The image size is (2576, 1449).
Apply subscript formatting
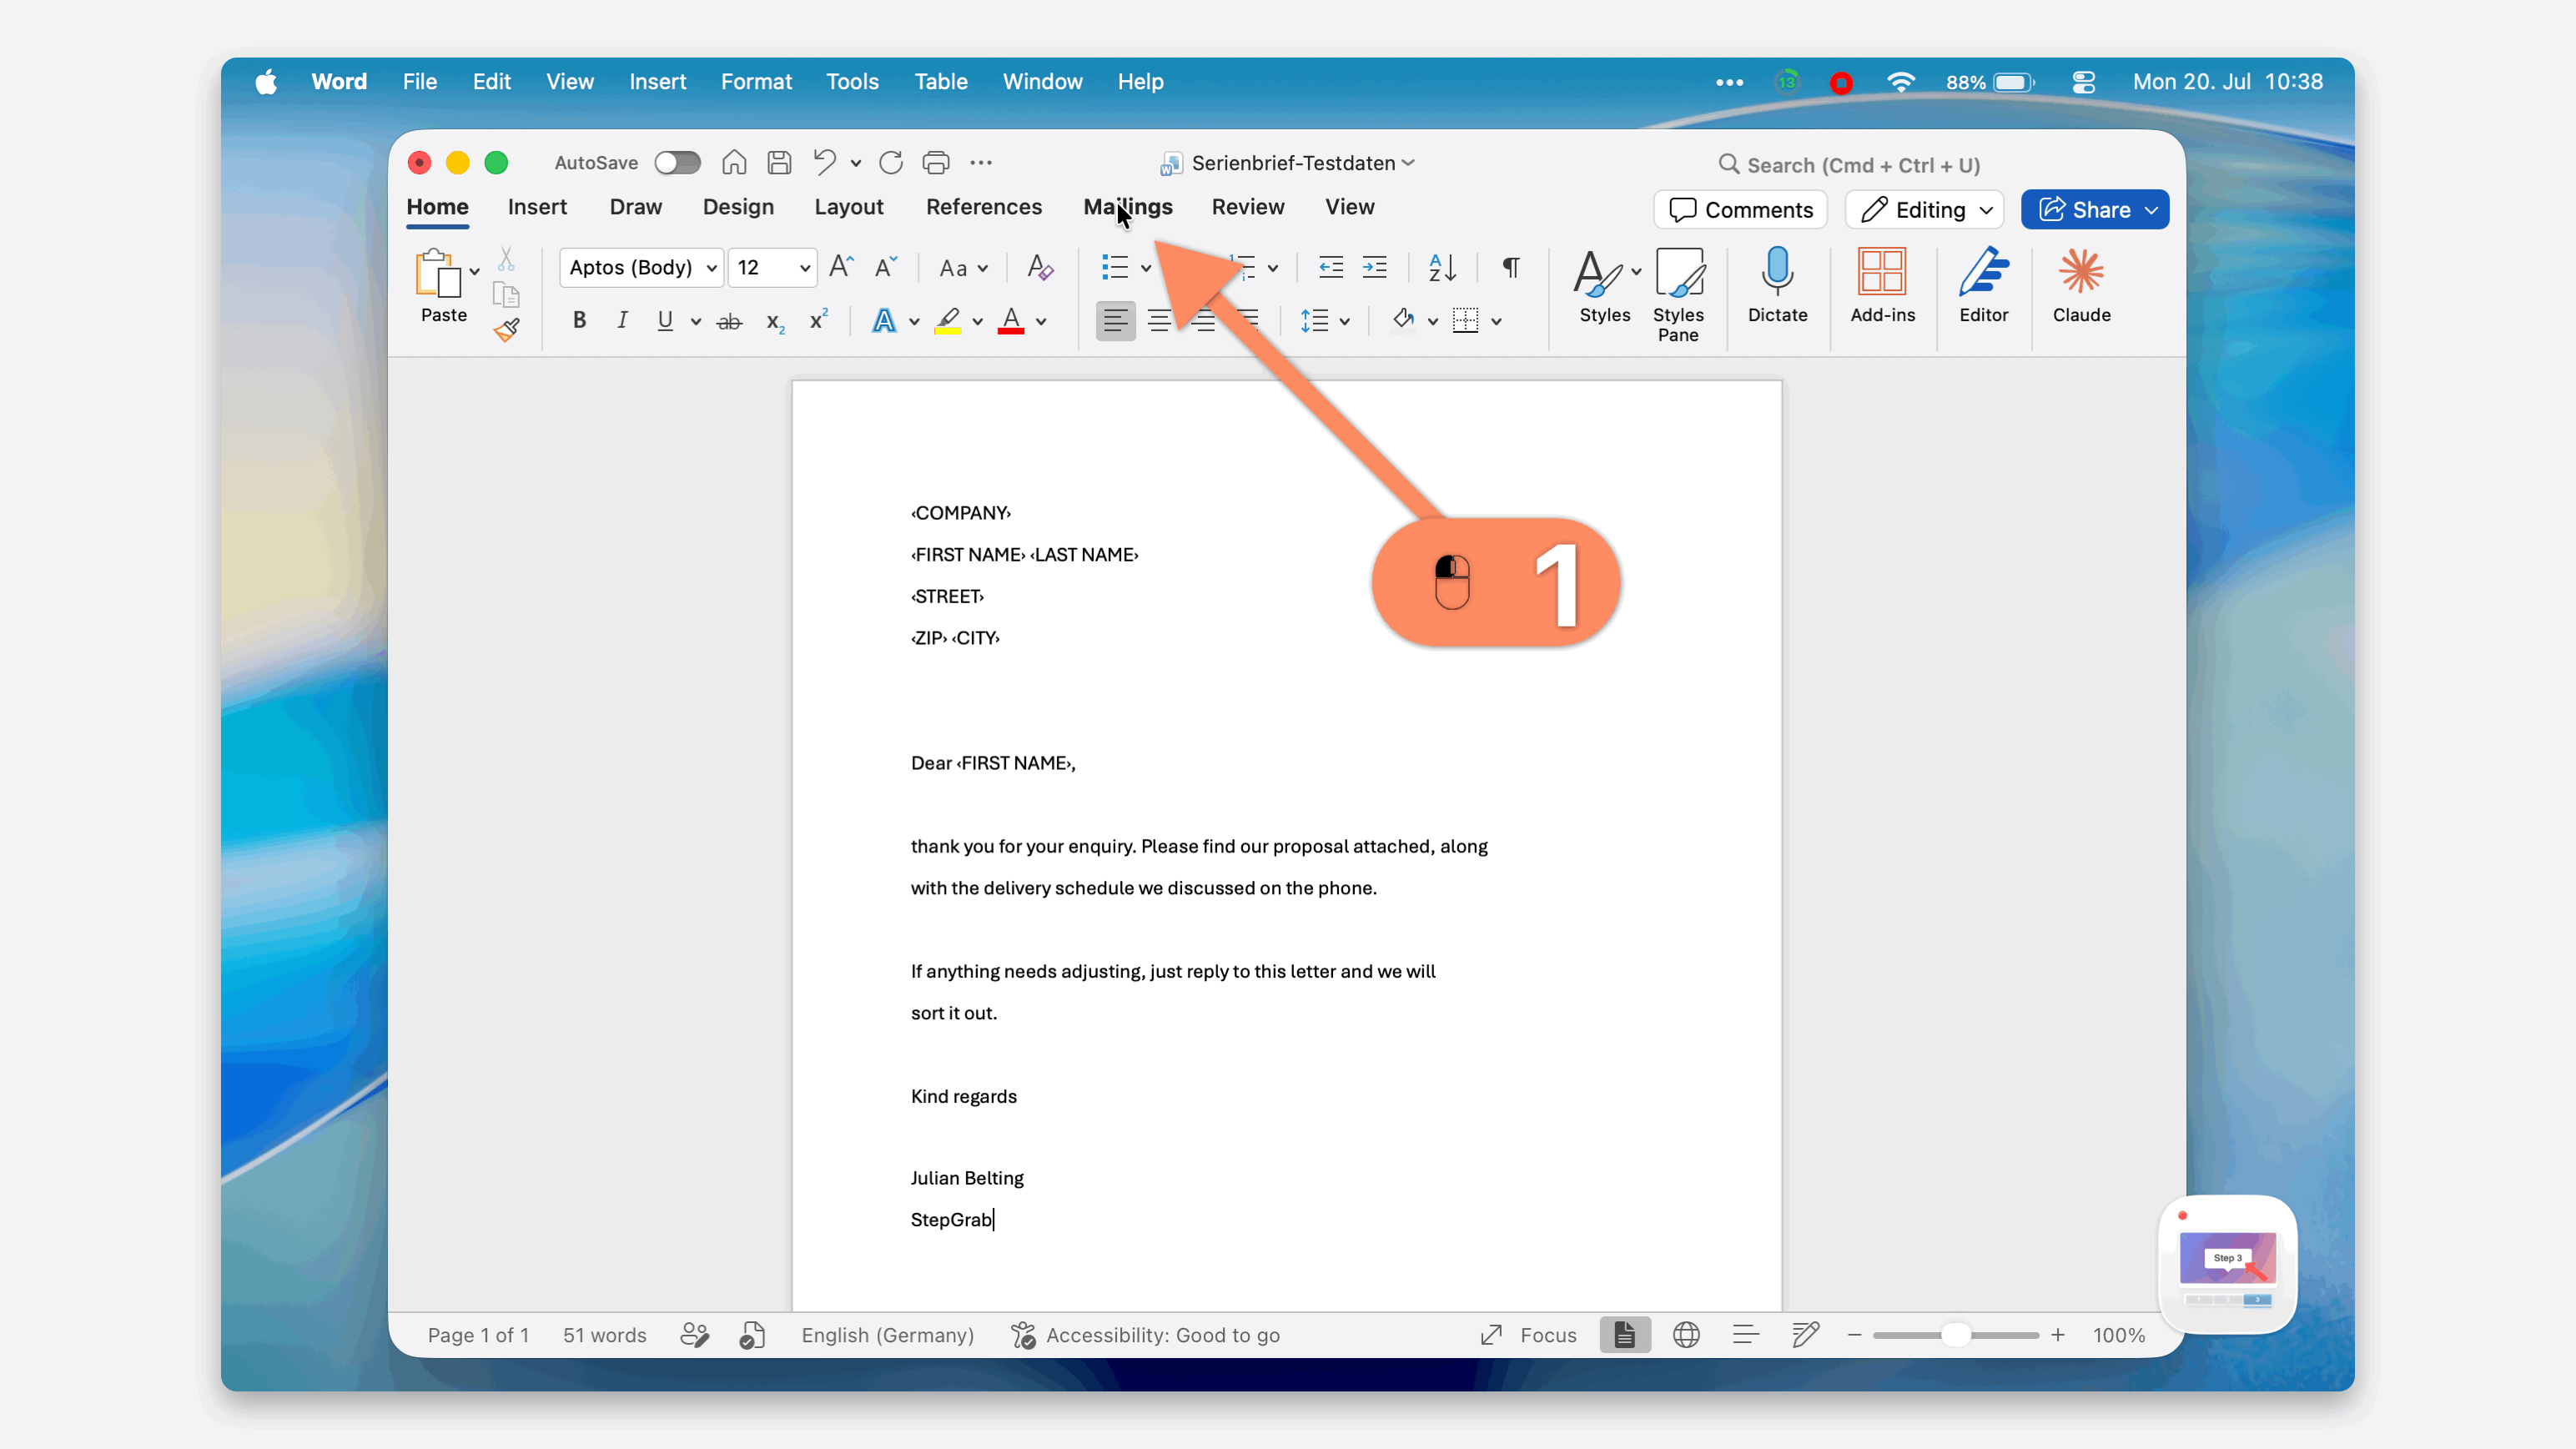point(775,321)
